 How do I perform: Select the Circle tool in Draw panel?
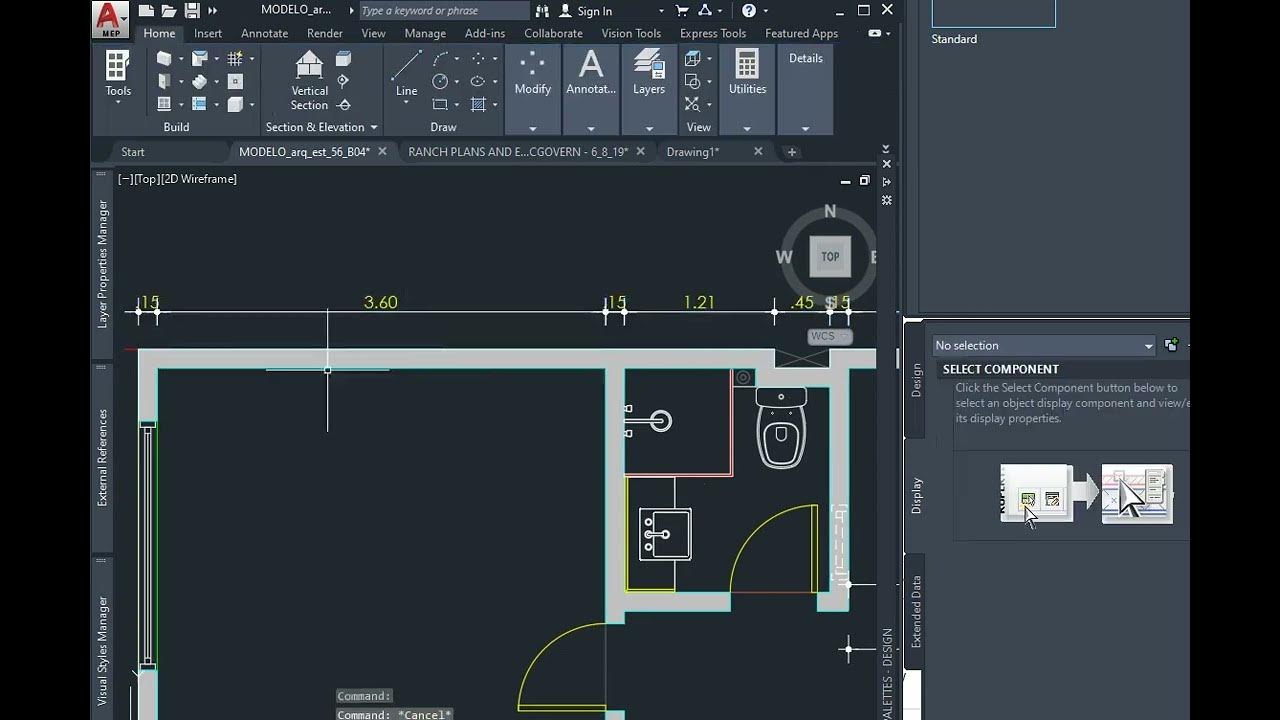click(440, 82)
